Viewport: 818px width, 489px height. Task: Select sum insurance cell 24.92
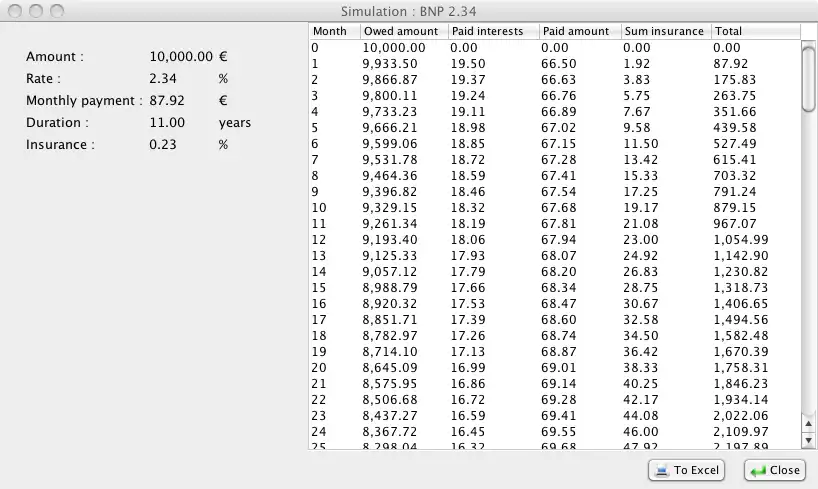click(641, 256)
